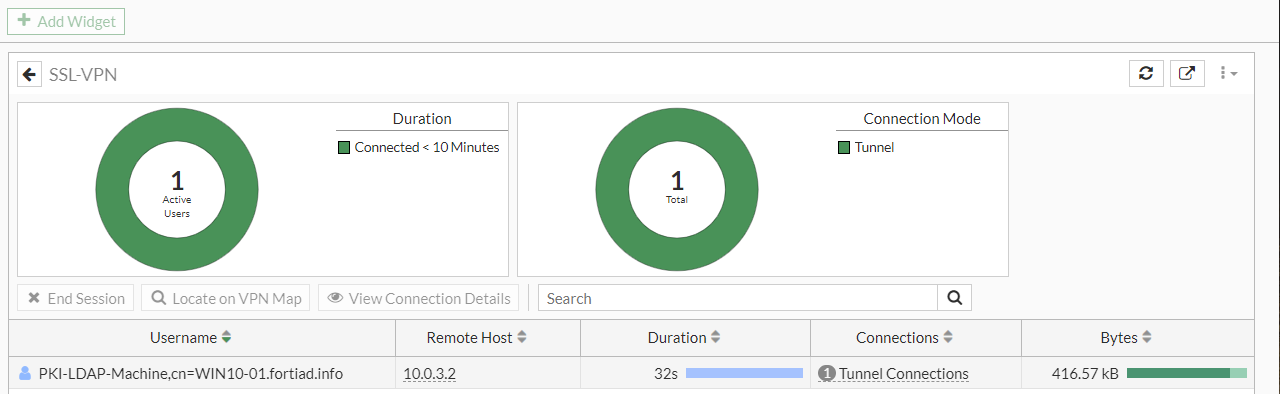Image resolution: width=1280 pixels, height=394 pixels.
Task: Click the SSL-VPN widget title
Action: [x=83, y=74]
